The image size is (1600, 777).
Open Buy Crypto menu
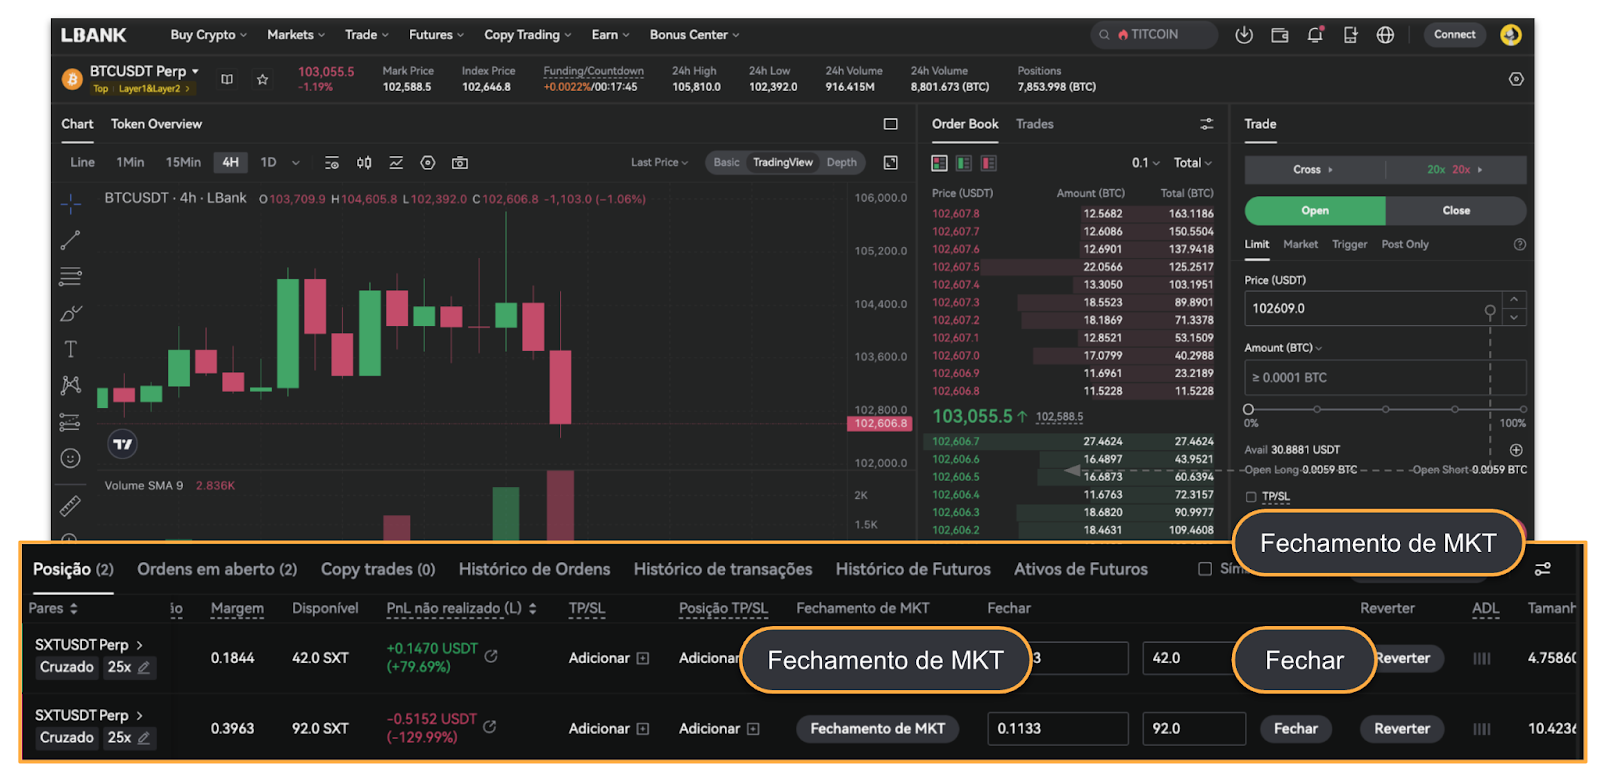(x=208, y=35)
